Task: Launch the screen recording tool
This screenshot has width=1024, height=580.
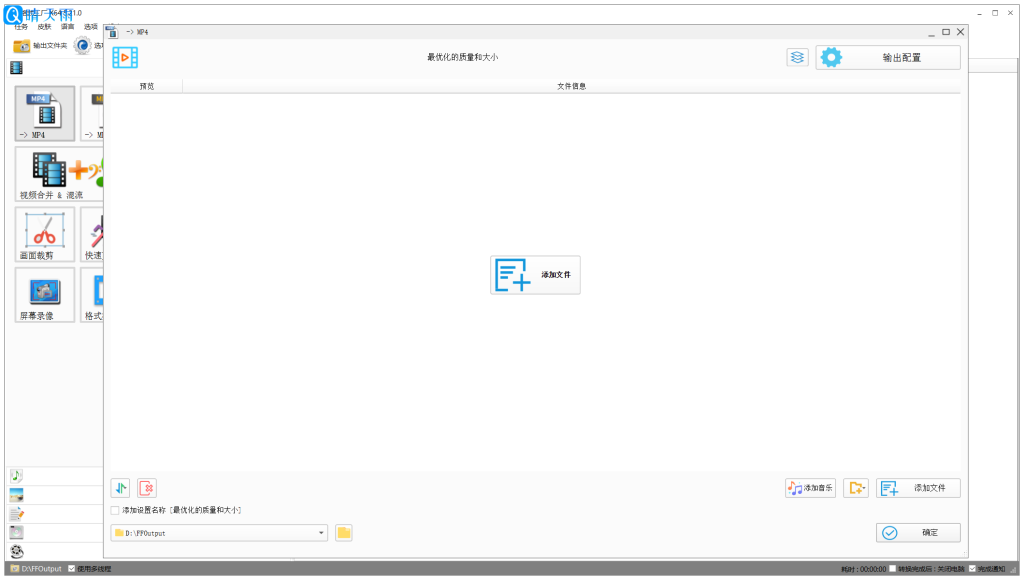Action: pyautogui.click(x=45, y=294)
